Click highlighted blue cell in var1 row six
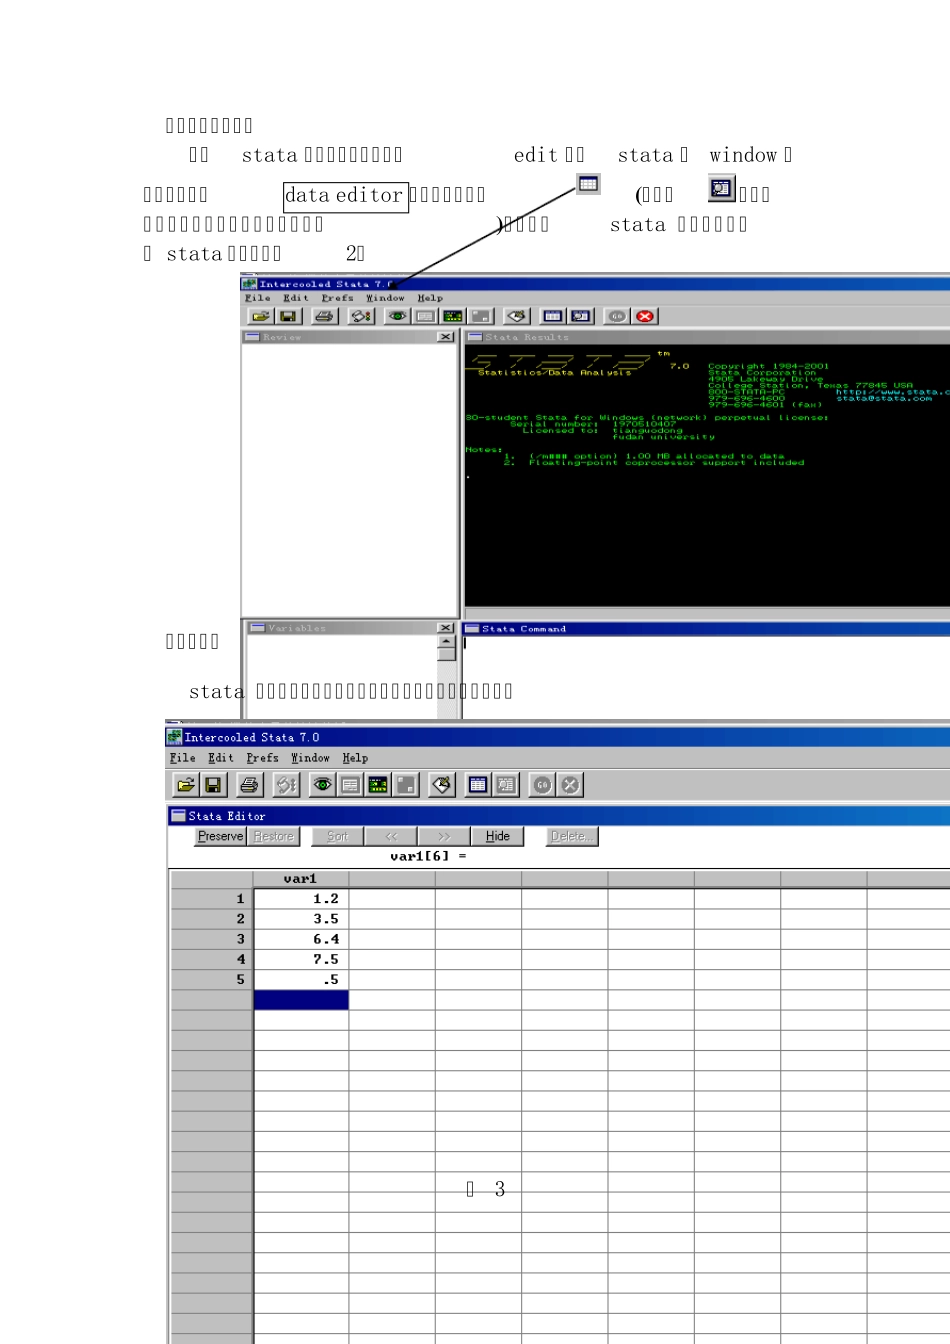The image size is (950, 1344). coord(301,1000)
